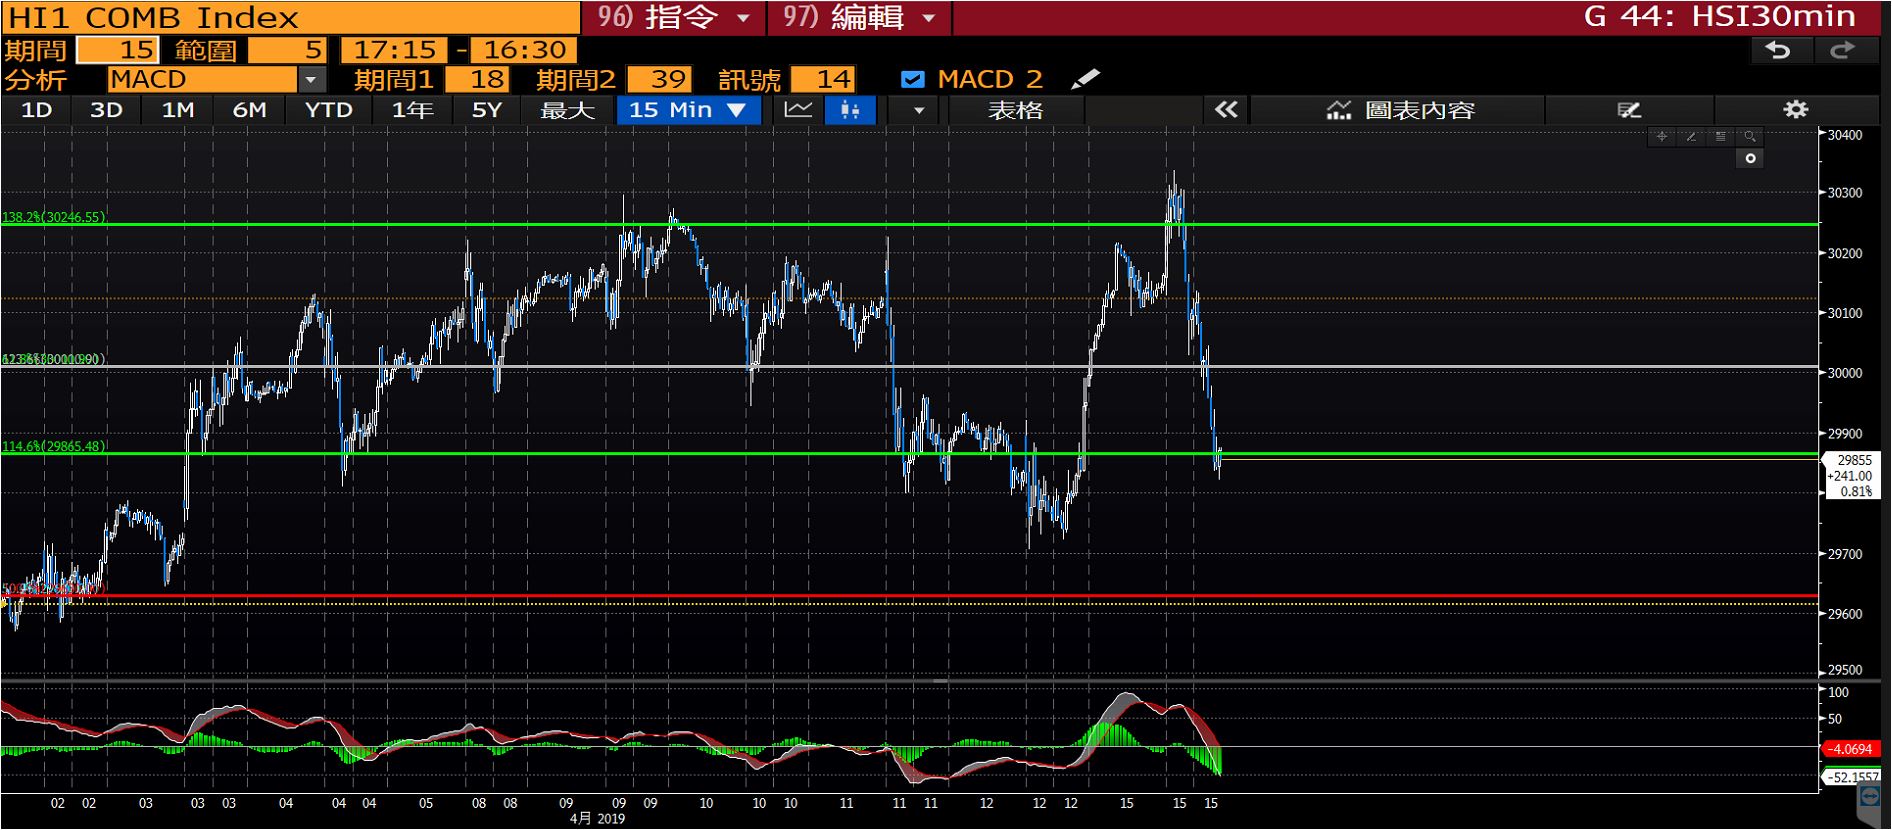This screenshot has height=830, width=1892.
Task: Uncheck the MACD 2 checkbox
Action: [912, 79]
